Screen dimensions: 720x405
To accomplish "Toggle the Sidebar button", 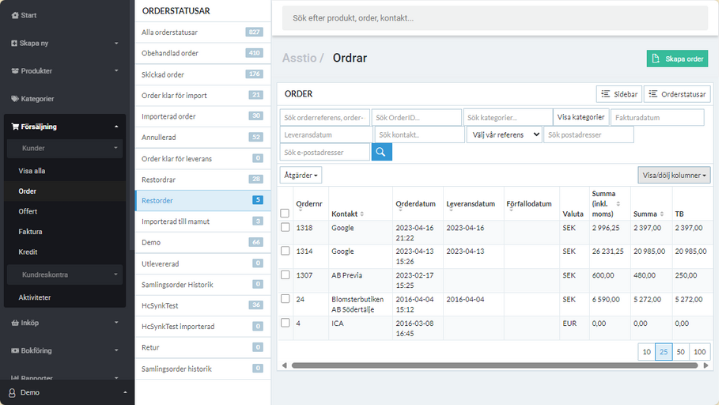I will click(618, 94).
